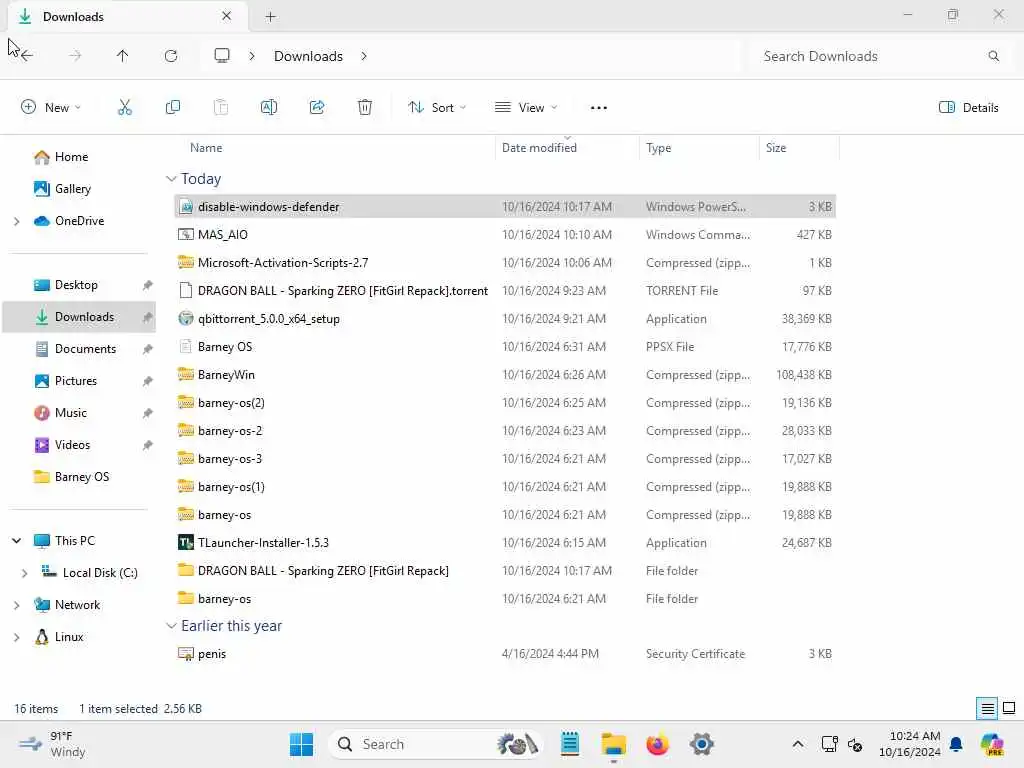This screenshot has height=768, width=1024.
Task: Click the PC monitor icon in address bar
Action: (222, 56)
